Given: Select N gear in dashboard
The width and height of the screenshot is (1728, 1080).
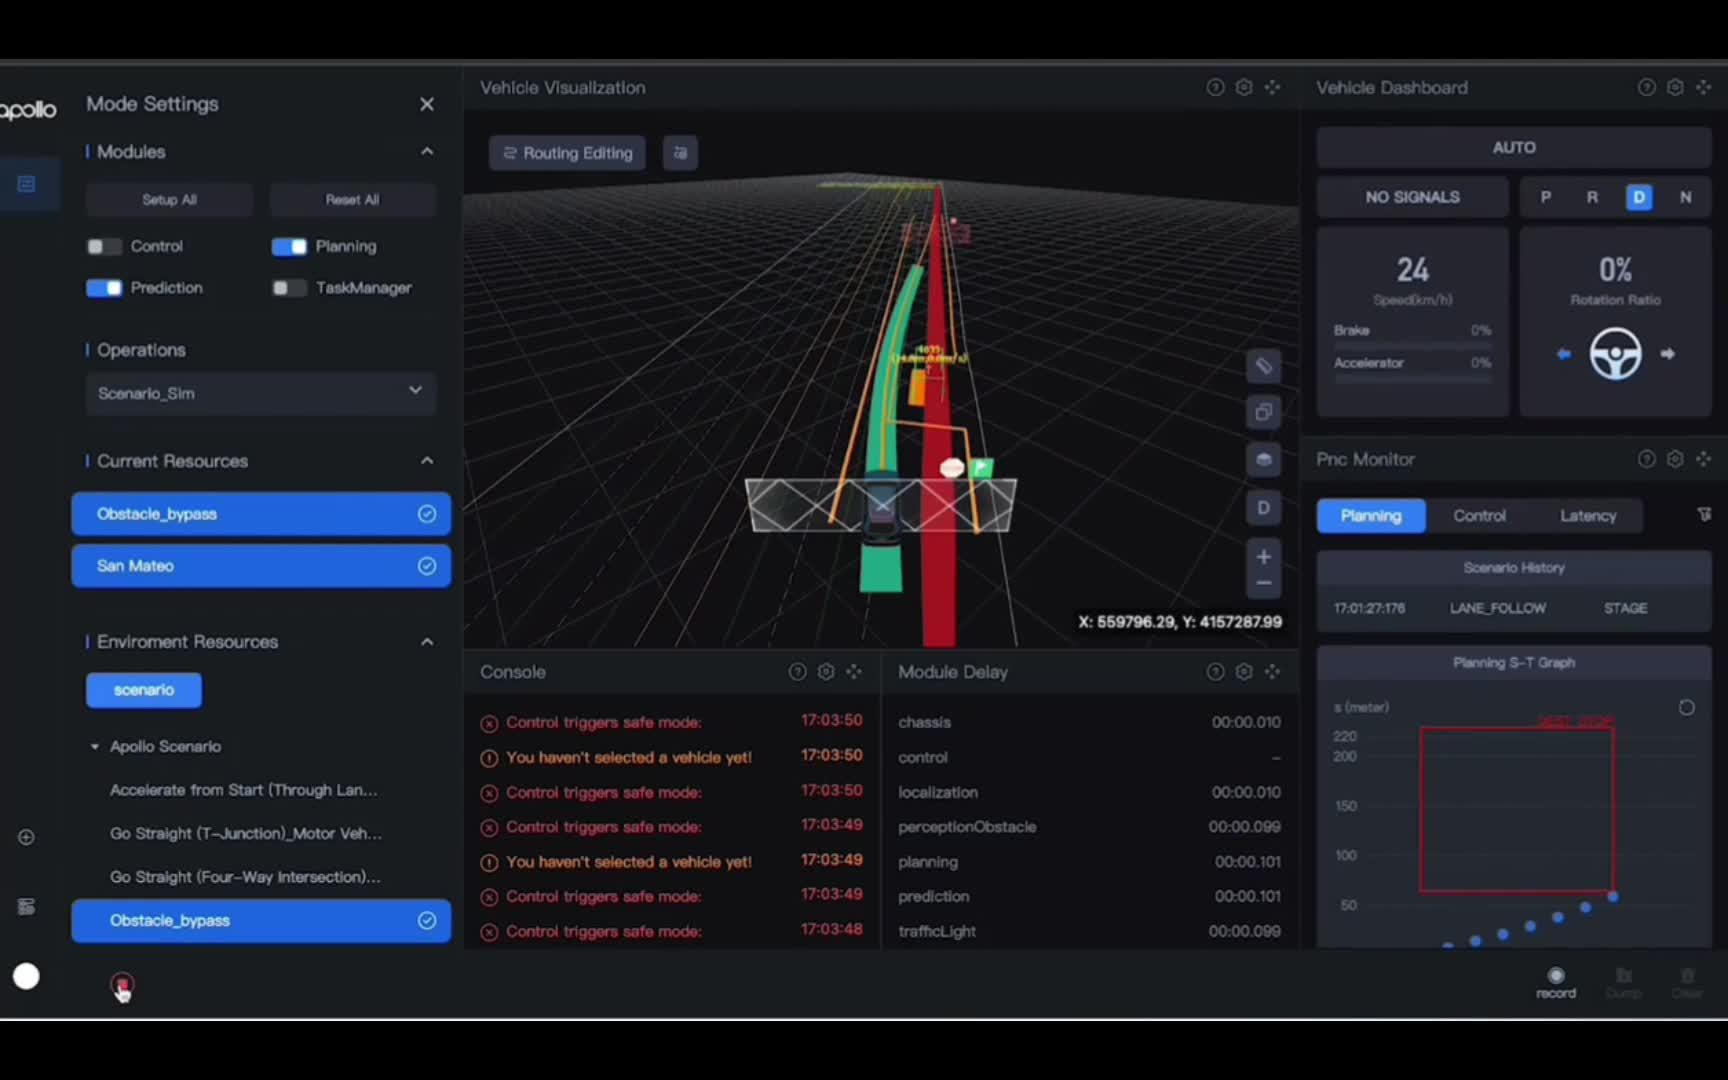Looking at the screenshot, I should coord(1686,197).
